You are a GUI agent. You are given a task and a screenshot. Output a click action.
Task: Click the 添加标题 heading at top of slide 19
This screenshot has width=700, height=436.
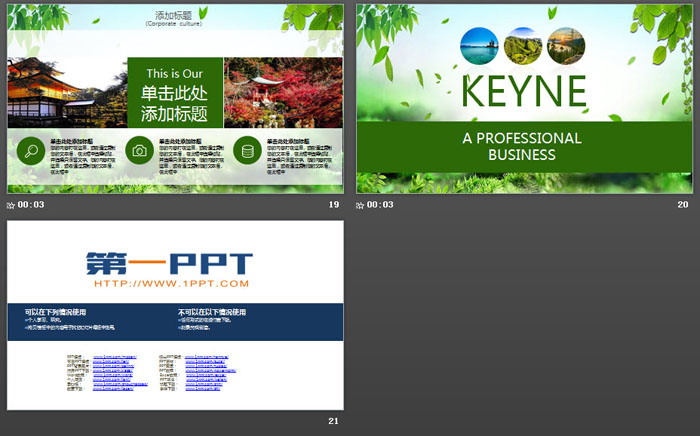click(x=175, y=15)
